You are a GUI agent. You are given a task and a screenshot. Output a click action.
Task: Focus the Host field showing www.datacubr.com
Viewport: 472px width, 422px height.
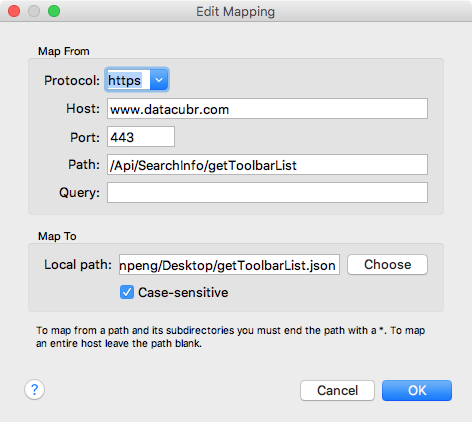(x=267, y=109)
